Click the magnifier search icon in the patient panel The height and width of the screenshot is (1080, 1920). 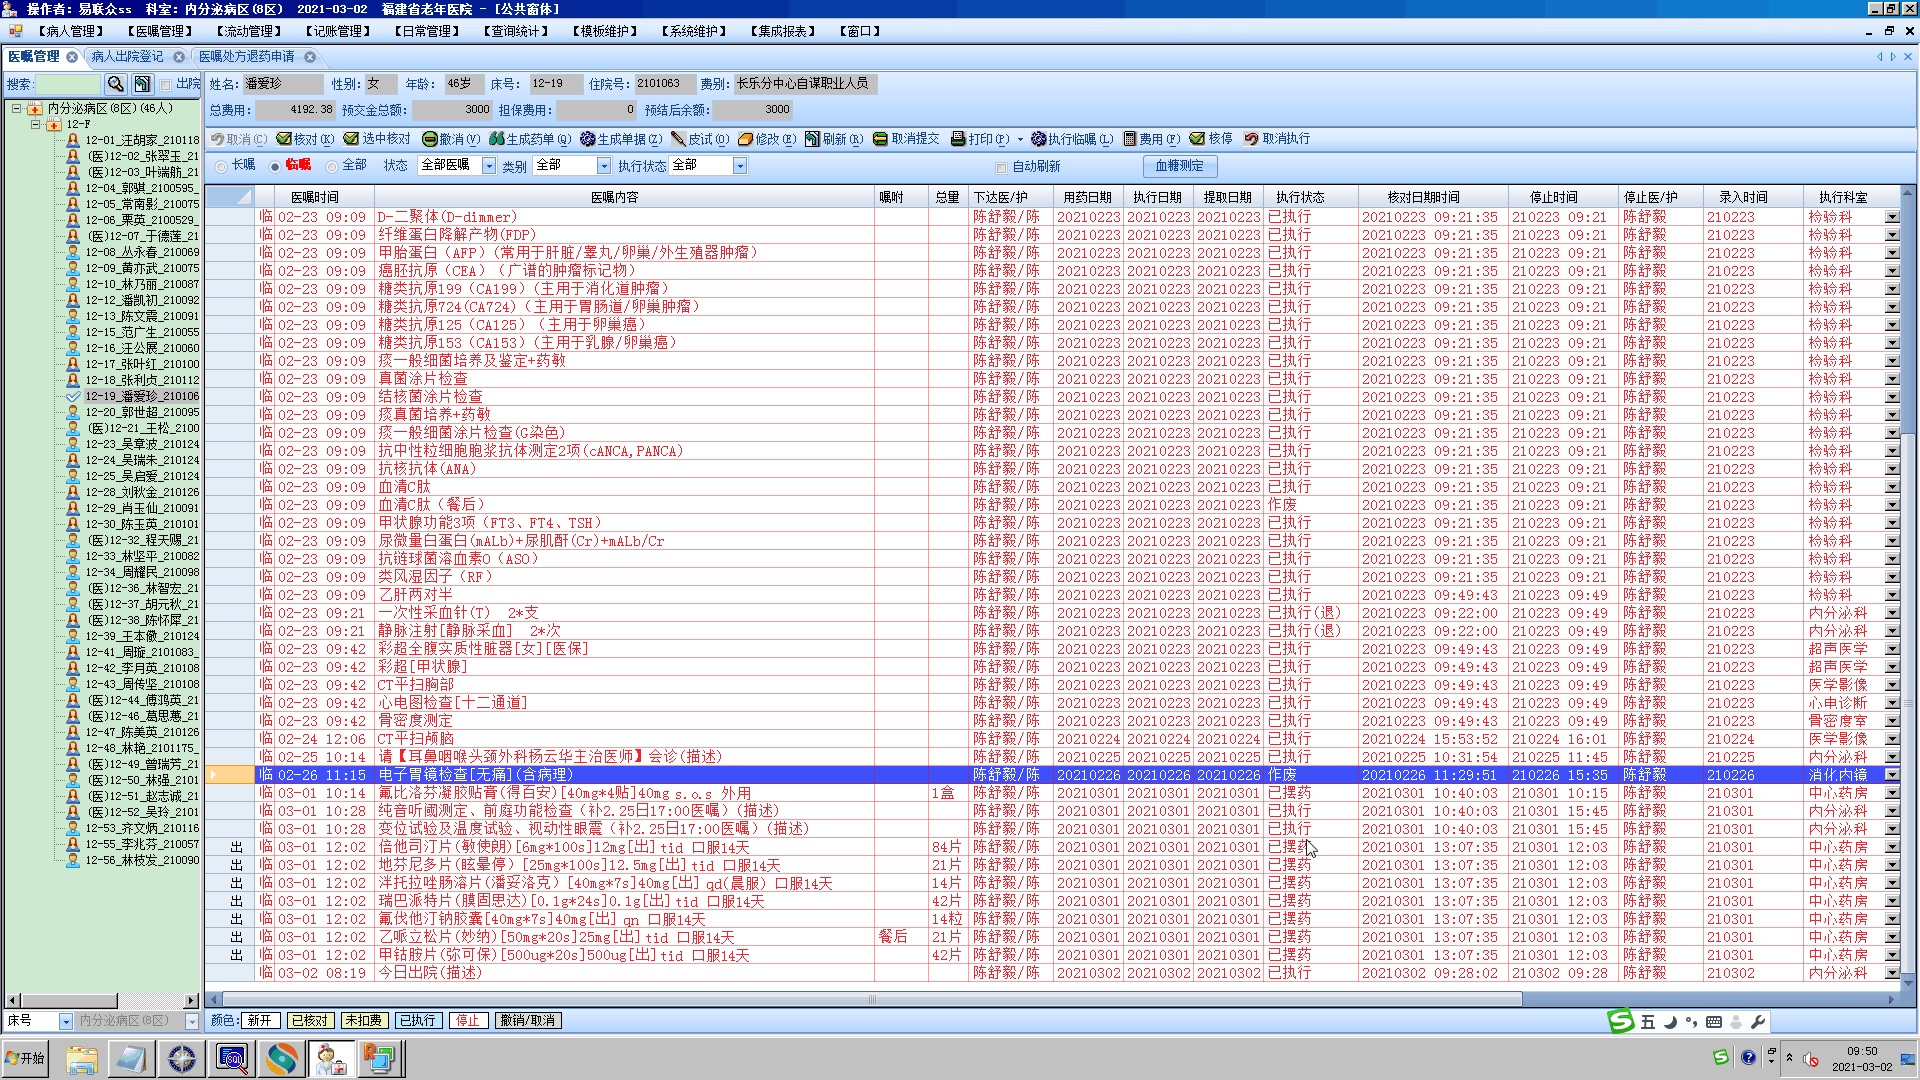coord(116,84)
